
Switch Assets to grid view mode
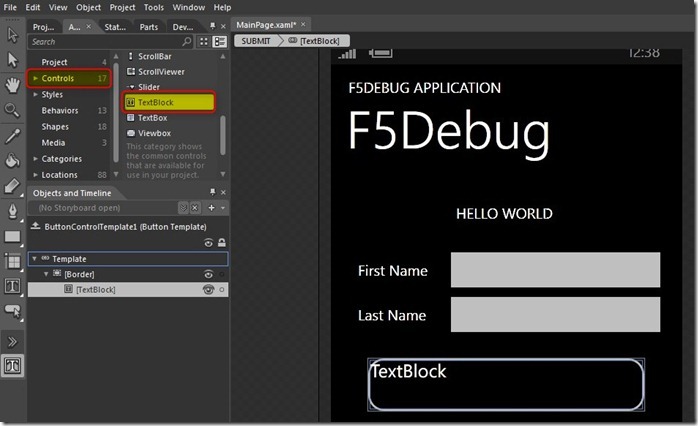click(204, 41)
